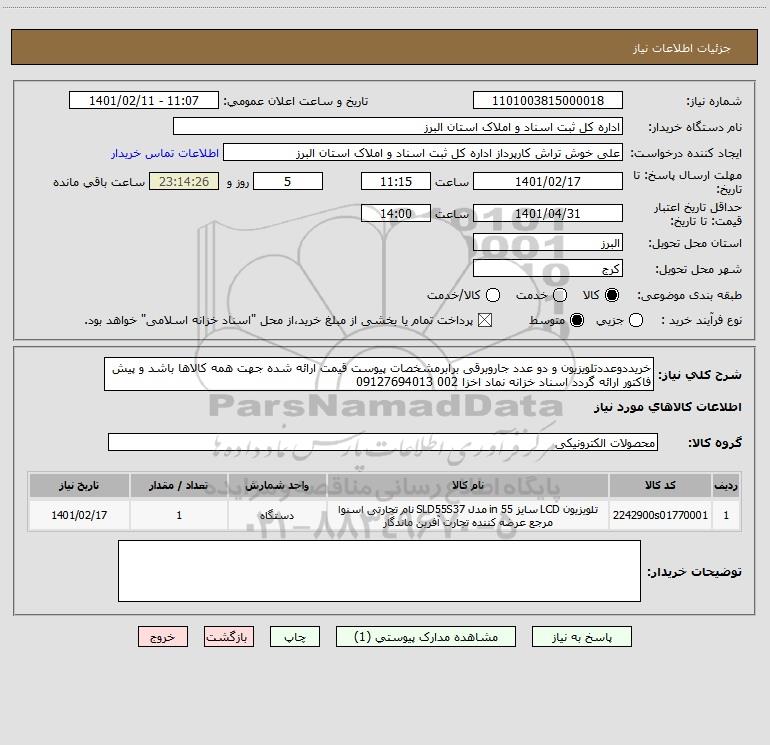Image resolution: width=770 pixels, height=745 pixels.
Task: Click the remaining days field showing 5
Action: 288,181
